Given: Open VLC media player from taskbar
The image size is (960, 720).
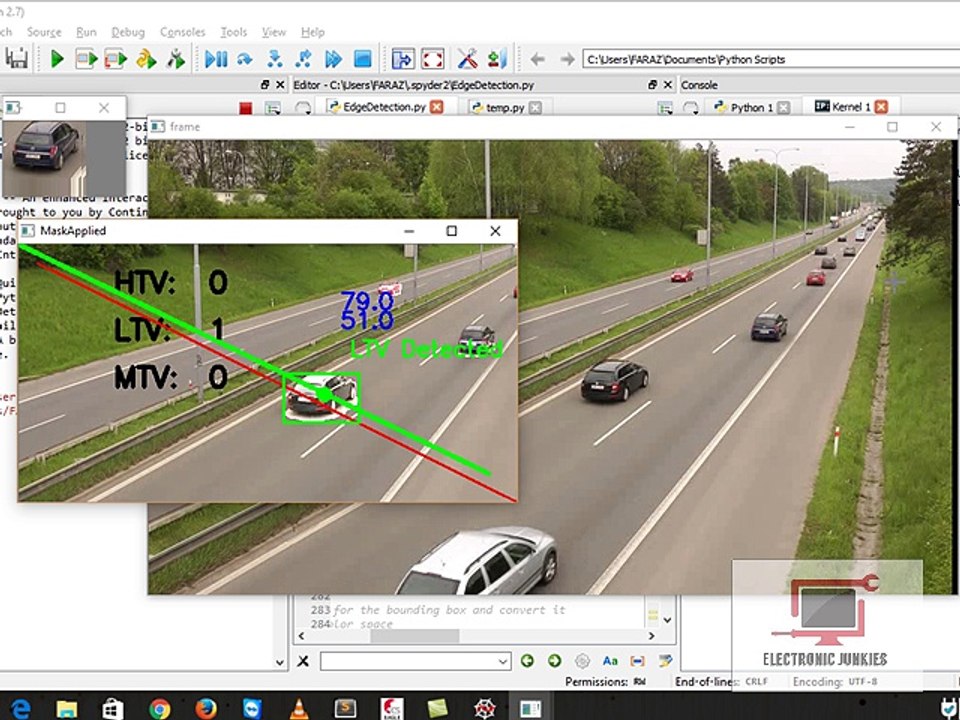Looking at the screenshot, I should (x=299, y=708).
